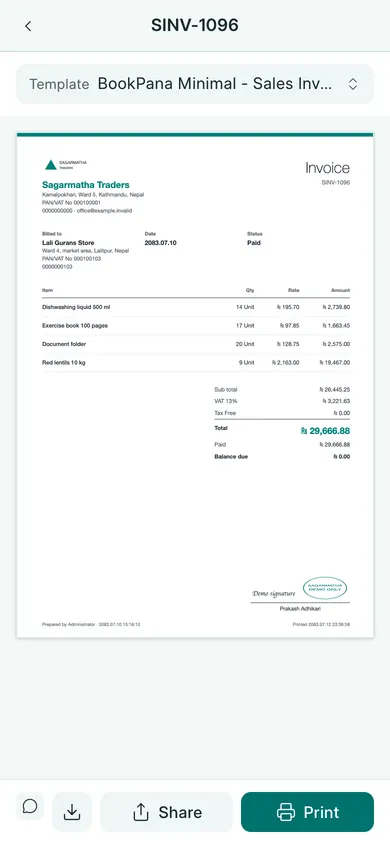390x844 pixels.
Task: Select the 'Lali Gurans Store' customer name
Action: click(68, 243)
